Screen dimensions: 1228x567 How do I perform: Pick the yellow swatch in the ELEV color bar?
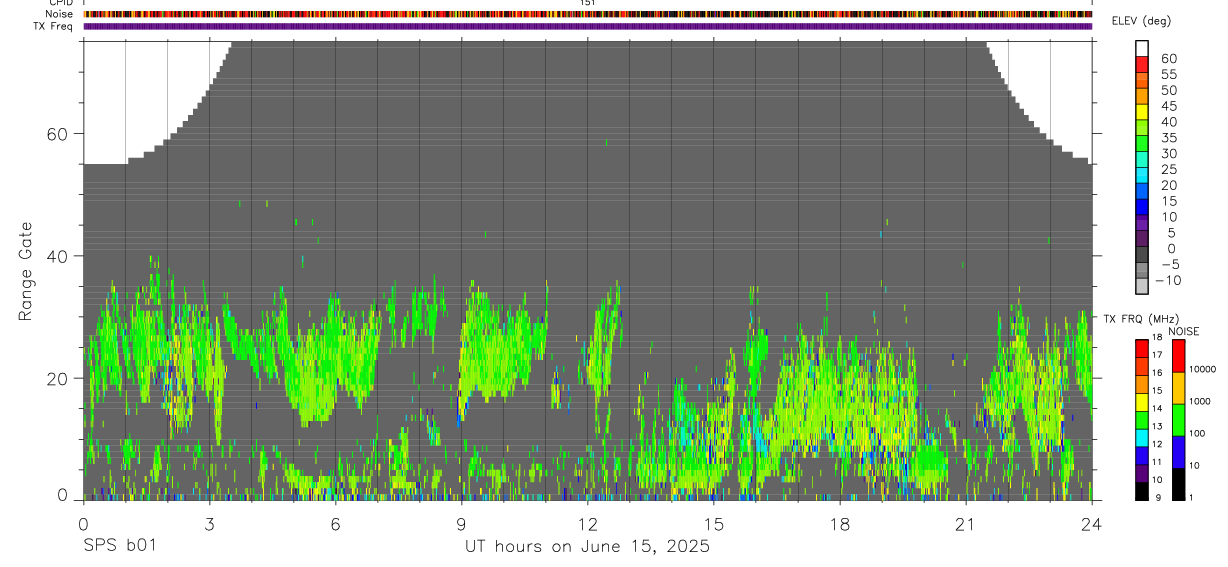1142,112
